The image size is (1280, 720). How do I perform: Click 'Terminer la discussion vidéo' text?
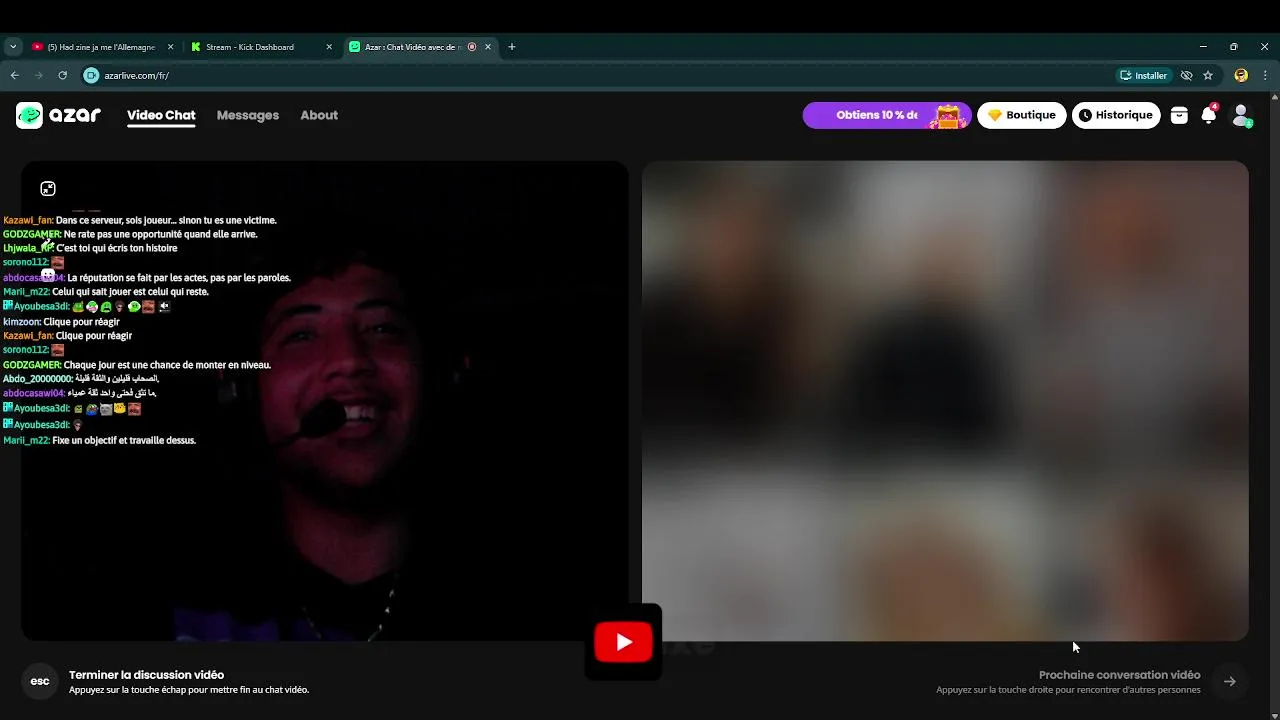click(146, 675)
